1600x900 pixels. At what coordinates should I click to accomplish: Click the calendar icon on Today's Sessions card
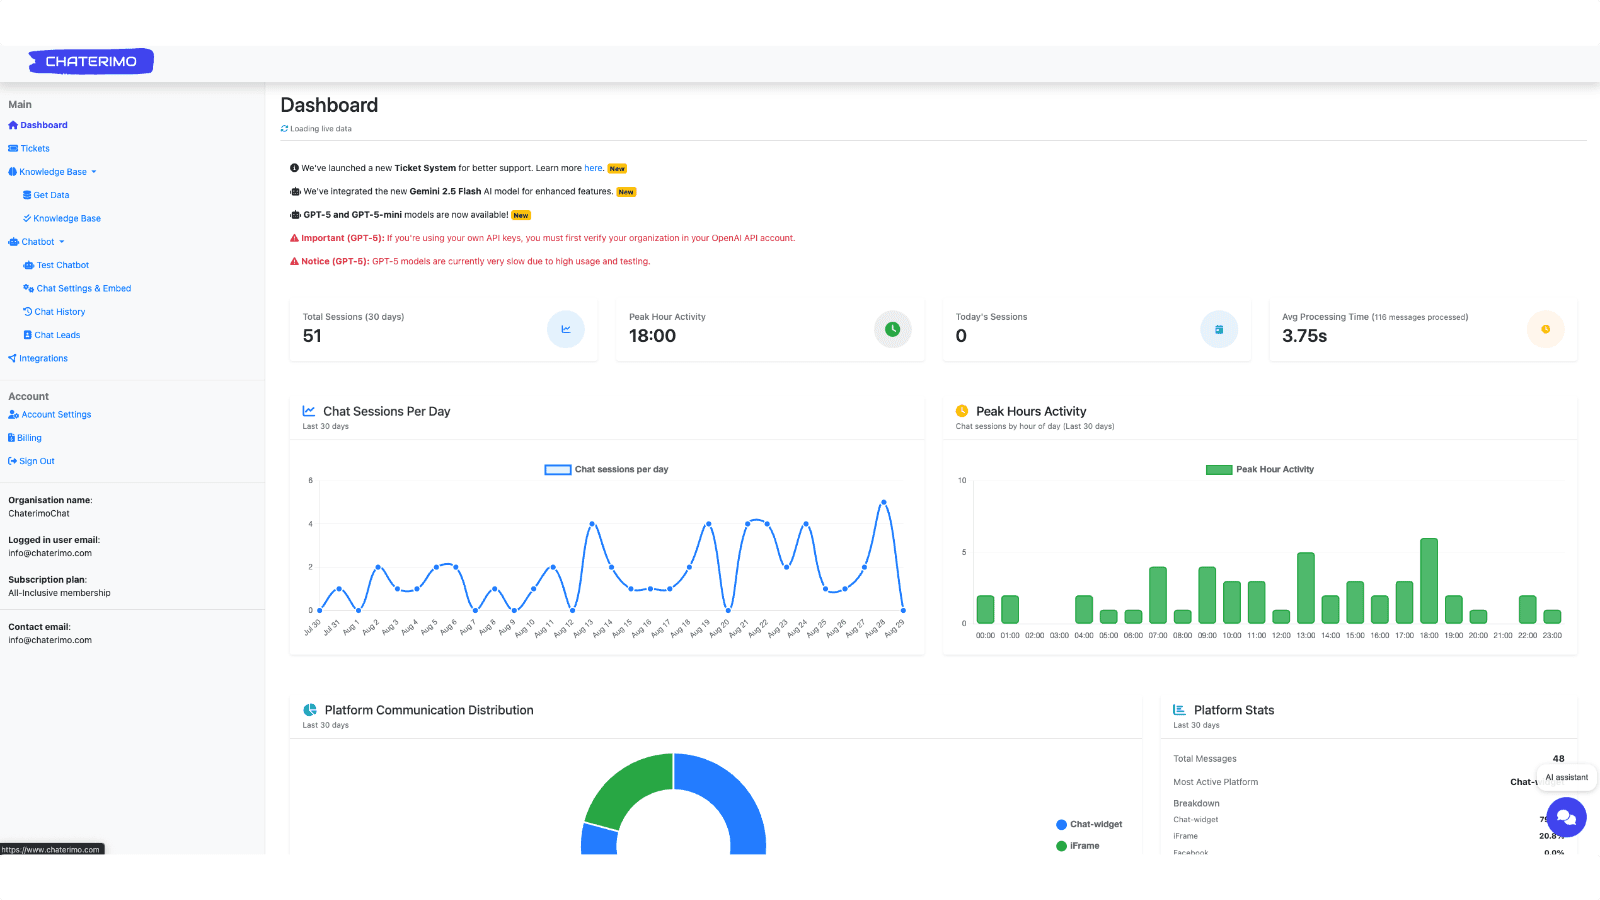coord(1219,329)
